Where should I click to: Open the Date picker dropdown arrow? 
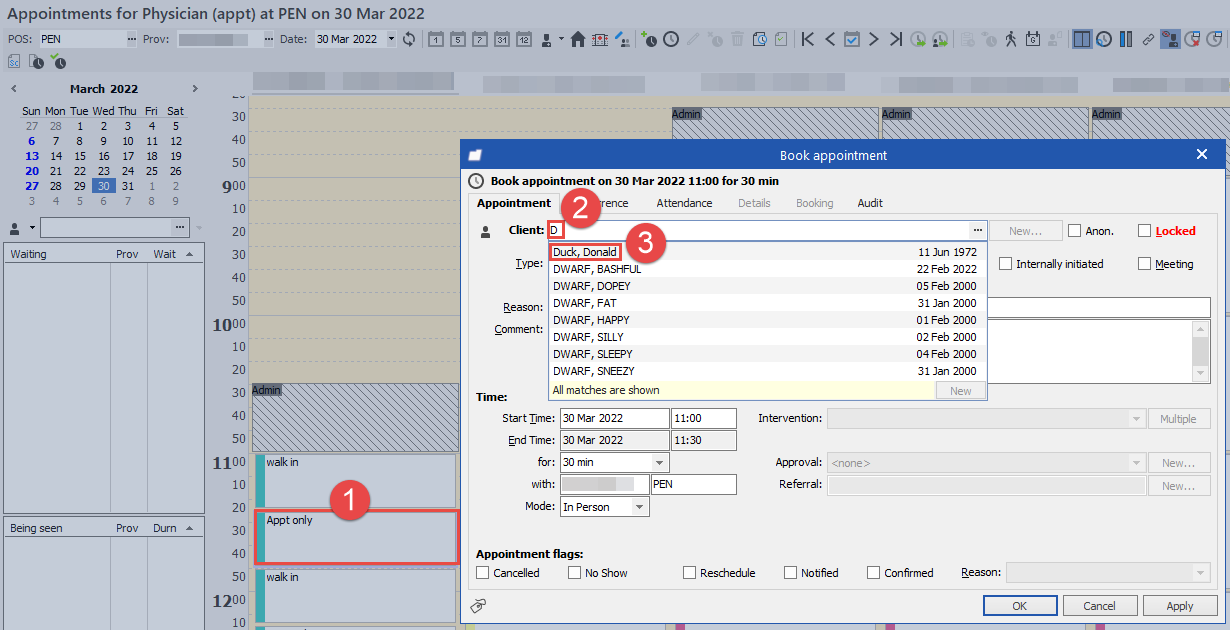[390, 39]
